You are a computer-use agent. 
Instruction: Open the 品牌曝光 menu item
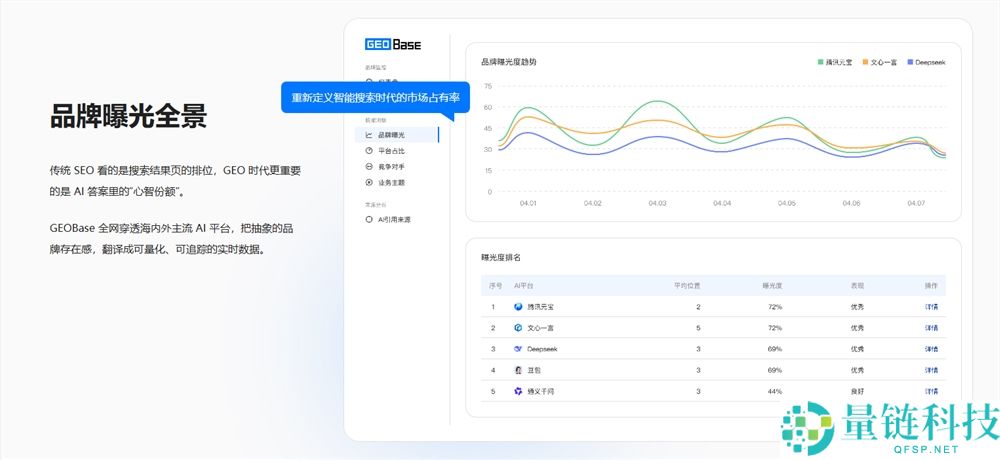[x=397, y=135]
